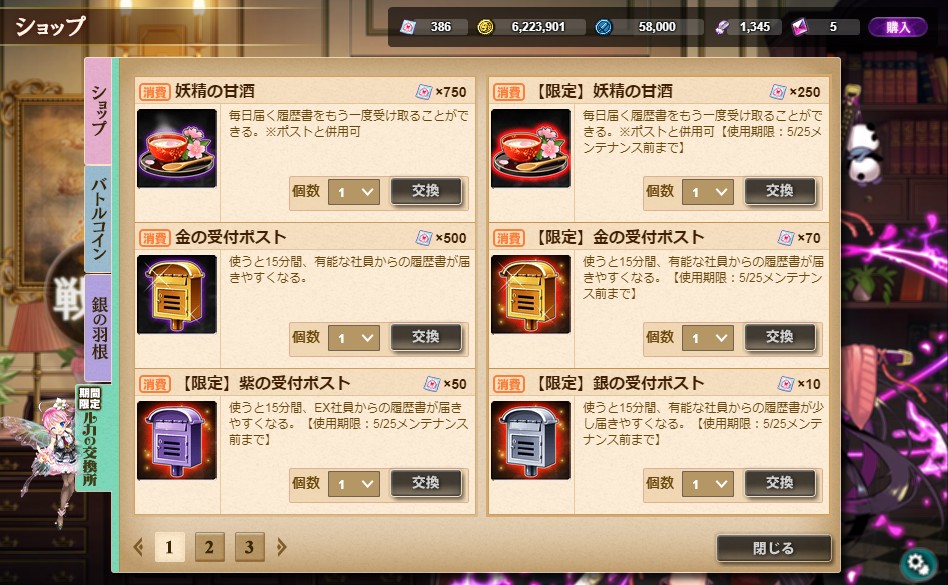Click the settings gear icon

tap(918, 564)
